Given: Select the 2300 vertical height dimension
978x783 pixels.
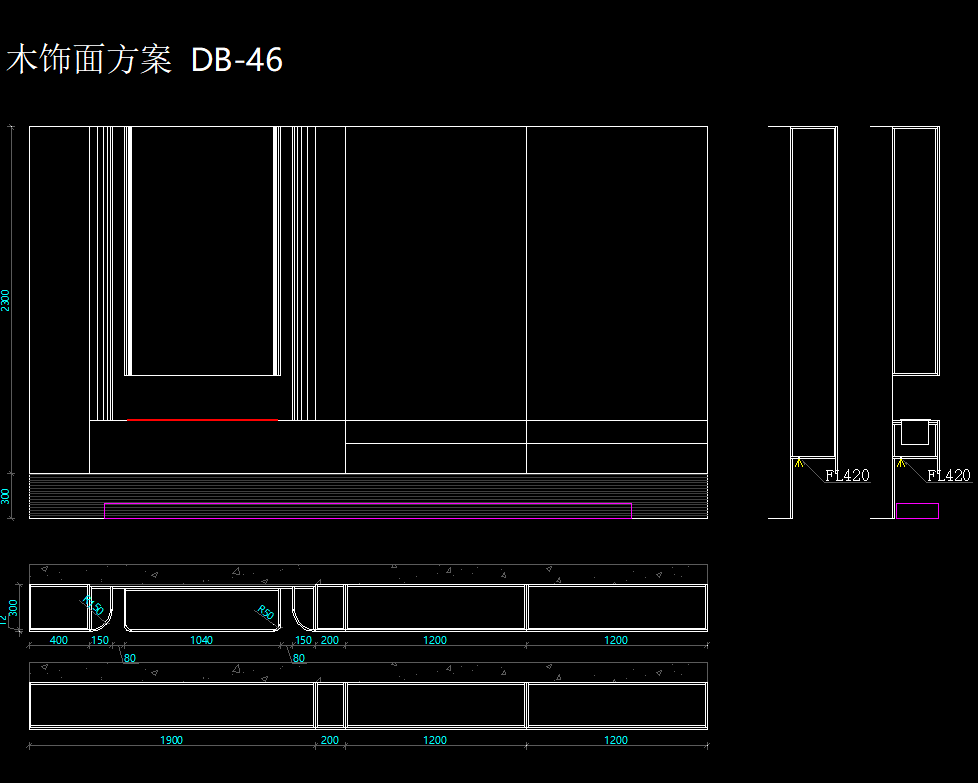Looking at the screenshot, I should [x=6, y=300].
